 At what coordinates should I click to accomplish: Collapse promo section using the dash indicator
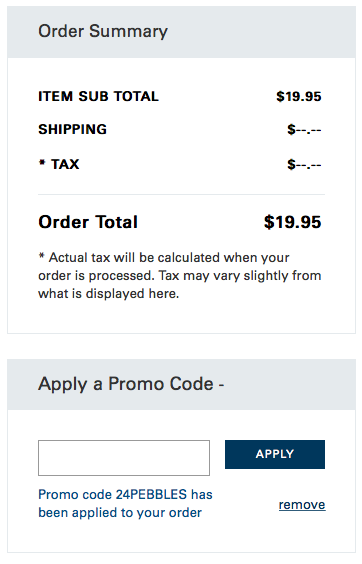(x=222, y=385)
